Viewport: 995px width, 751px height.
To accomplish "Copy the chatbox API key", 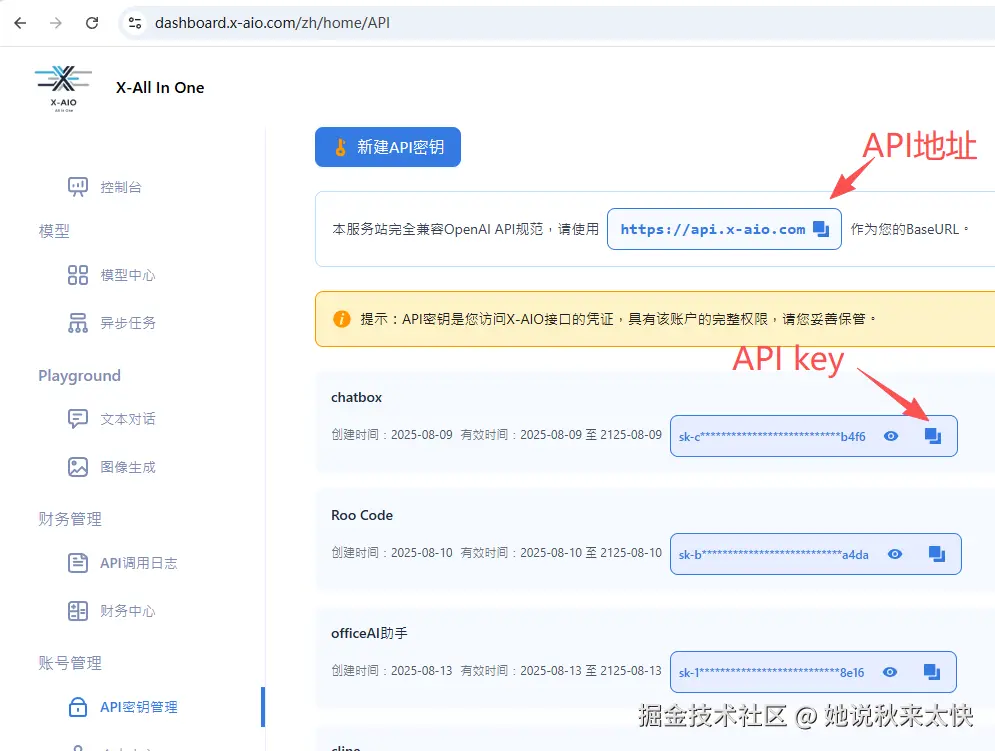I will tap(933, 436).
